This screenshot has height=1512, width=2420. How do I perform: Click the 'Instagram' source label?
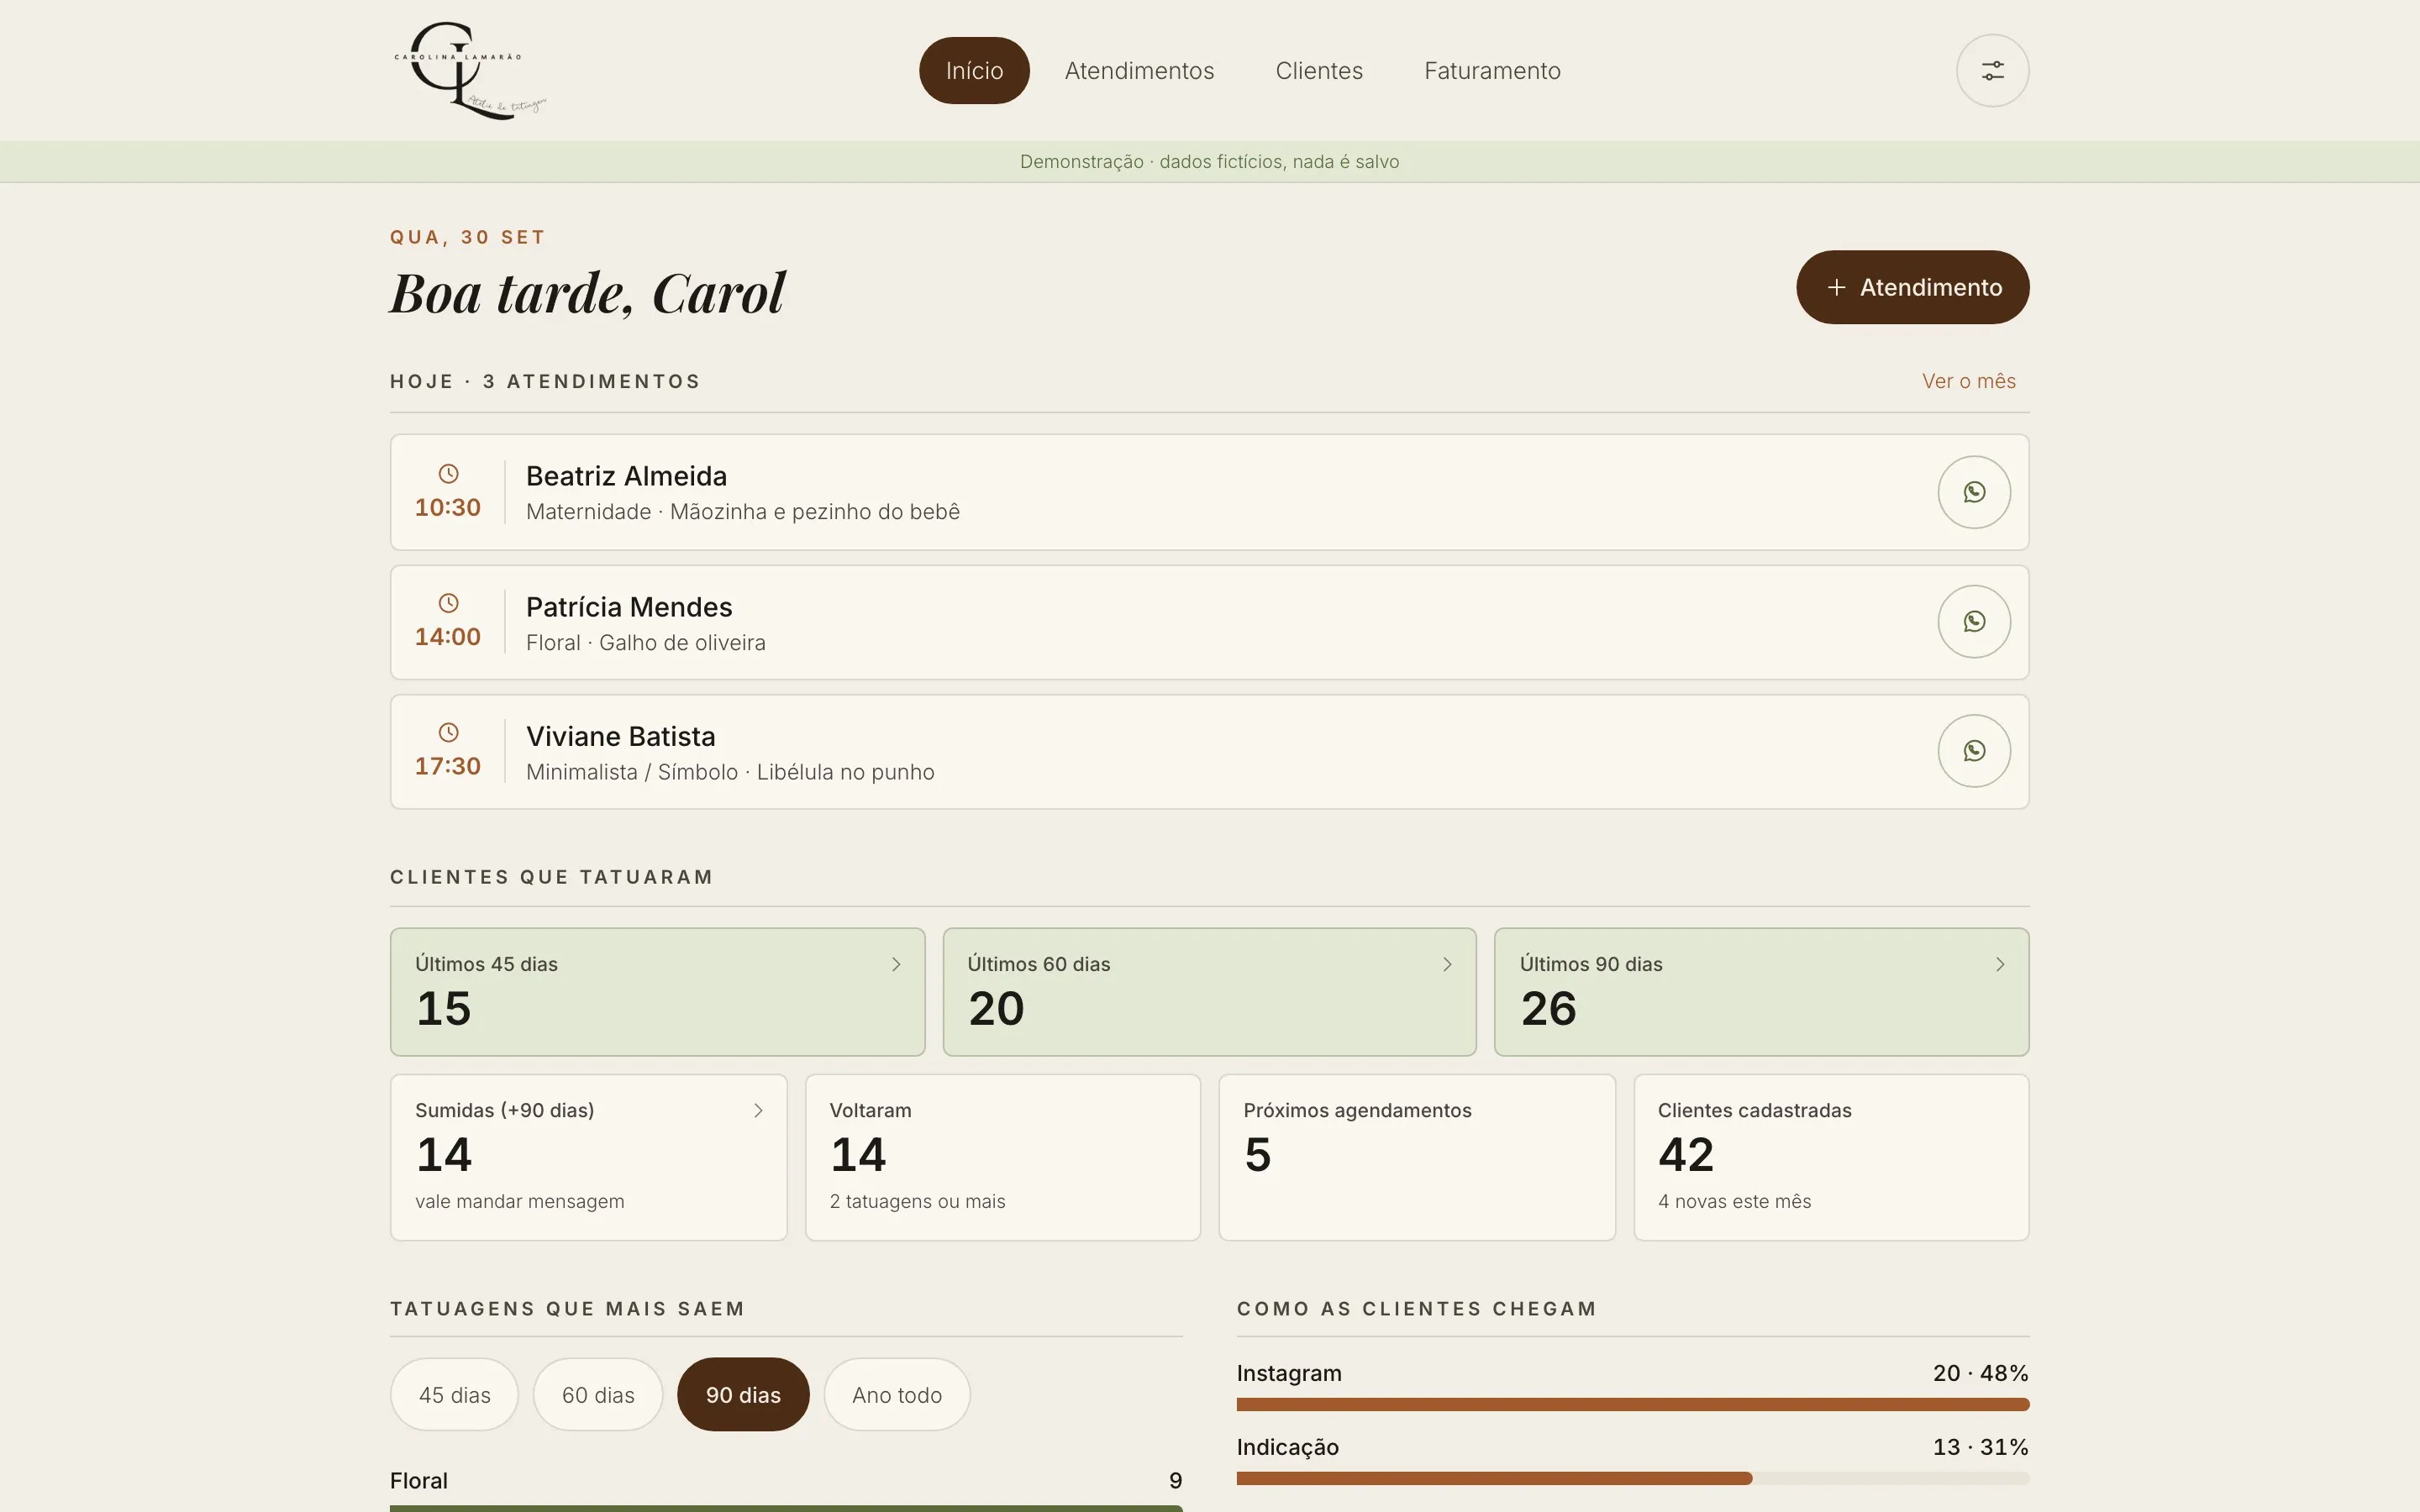[x=1289, y=1374]
